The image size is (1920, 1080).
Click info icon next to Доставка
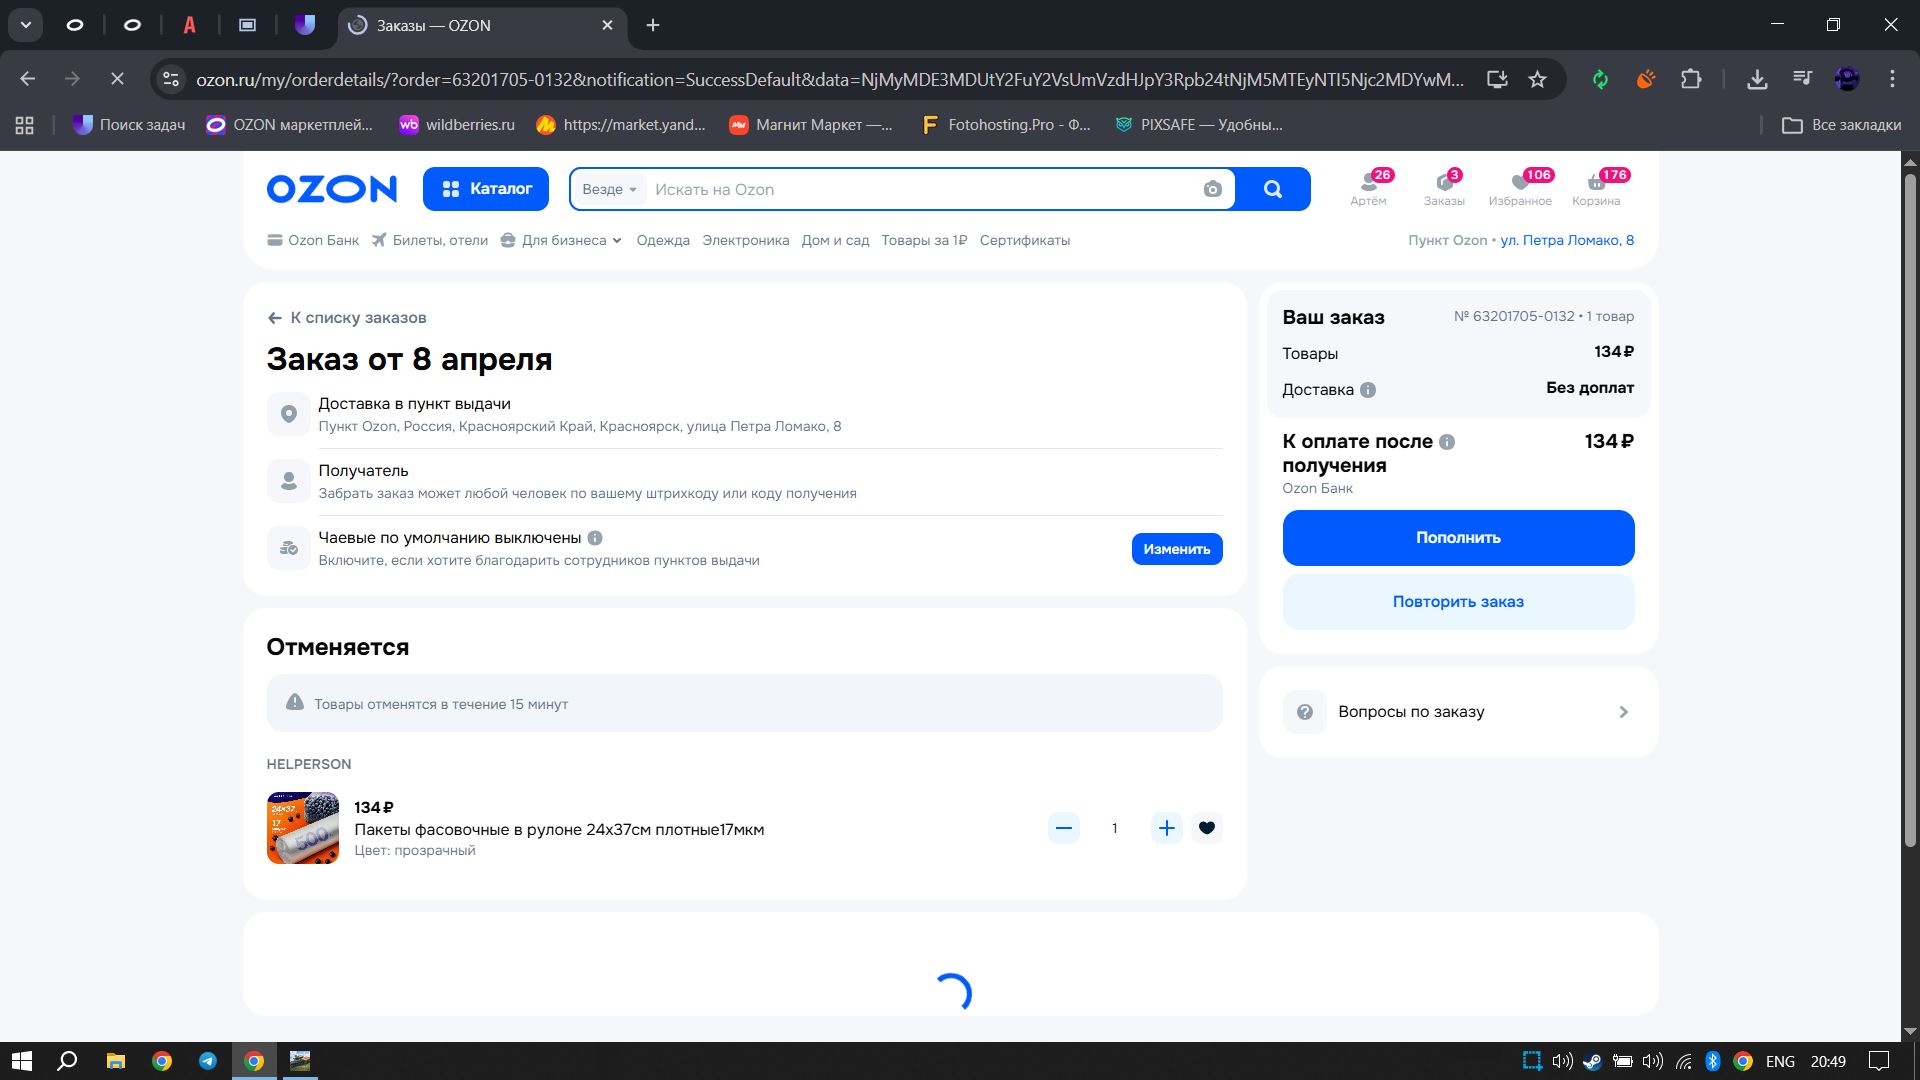point(1368,390)
